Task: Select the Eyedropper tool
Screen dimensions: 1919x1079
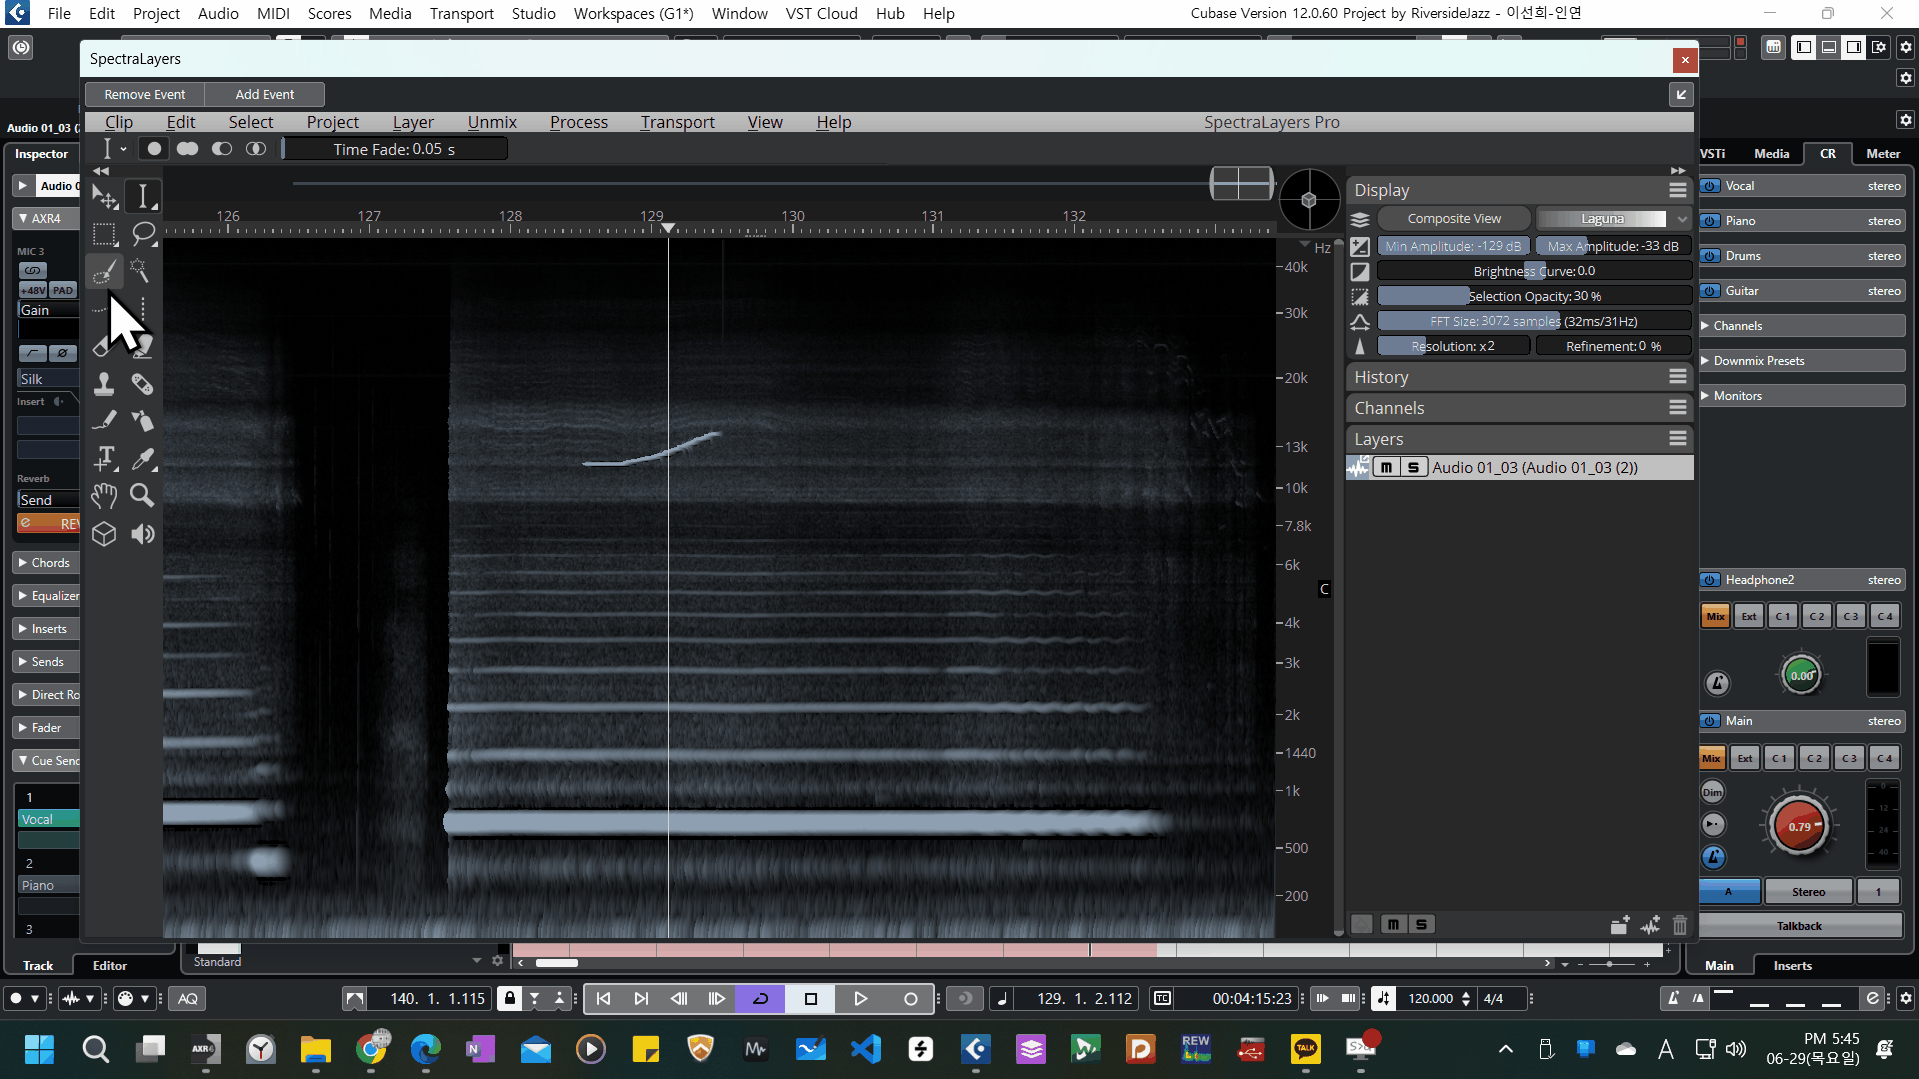Action: coord(143,459)
